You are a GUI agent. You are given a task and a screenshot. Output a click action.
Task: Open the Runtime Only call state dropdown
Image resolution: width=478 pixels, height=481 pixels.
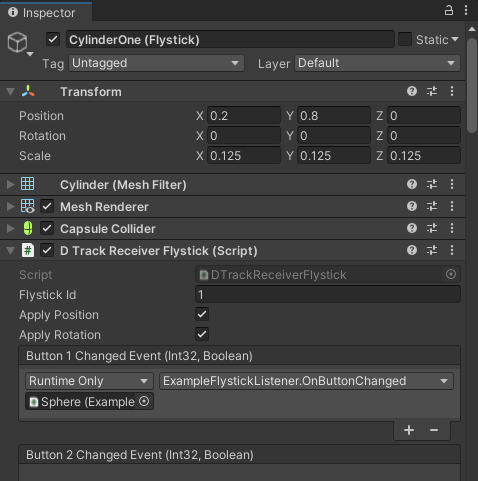pyautogui.click(x=89, y=381)
